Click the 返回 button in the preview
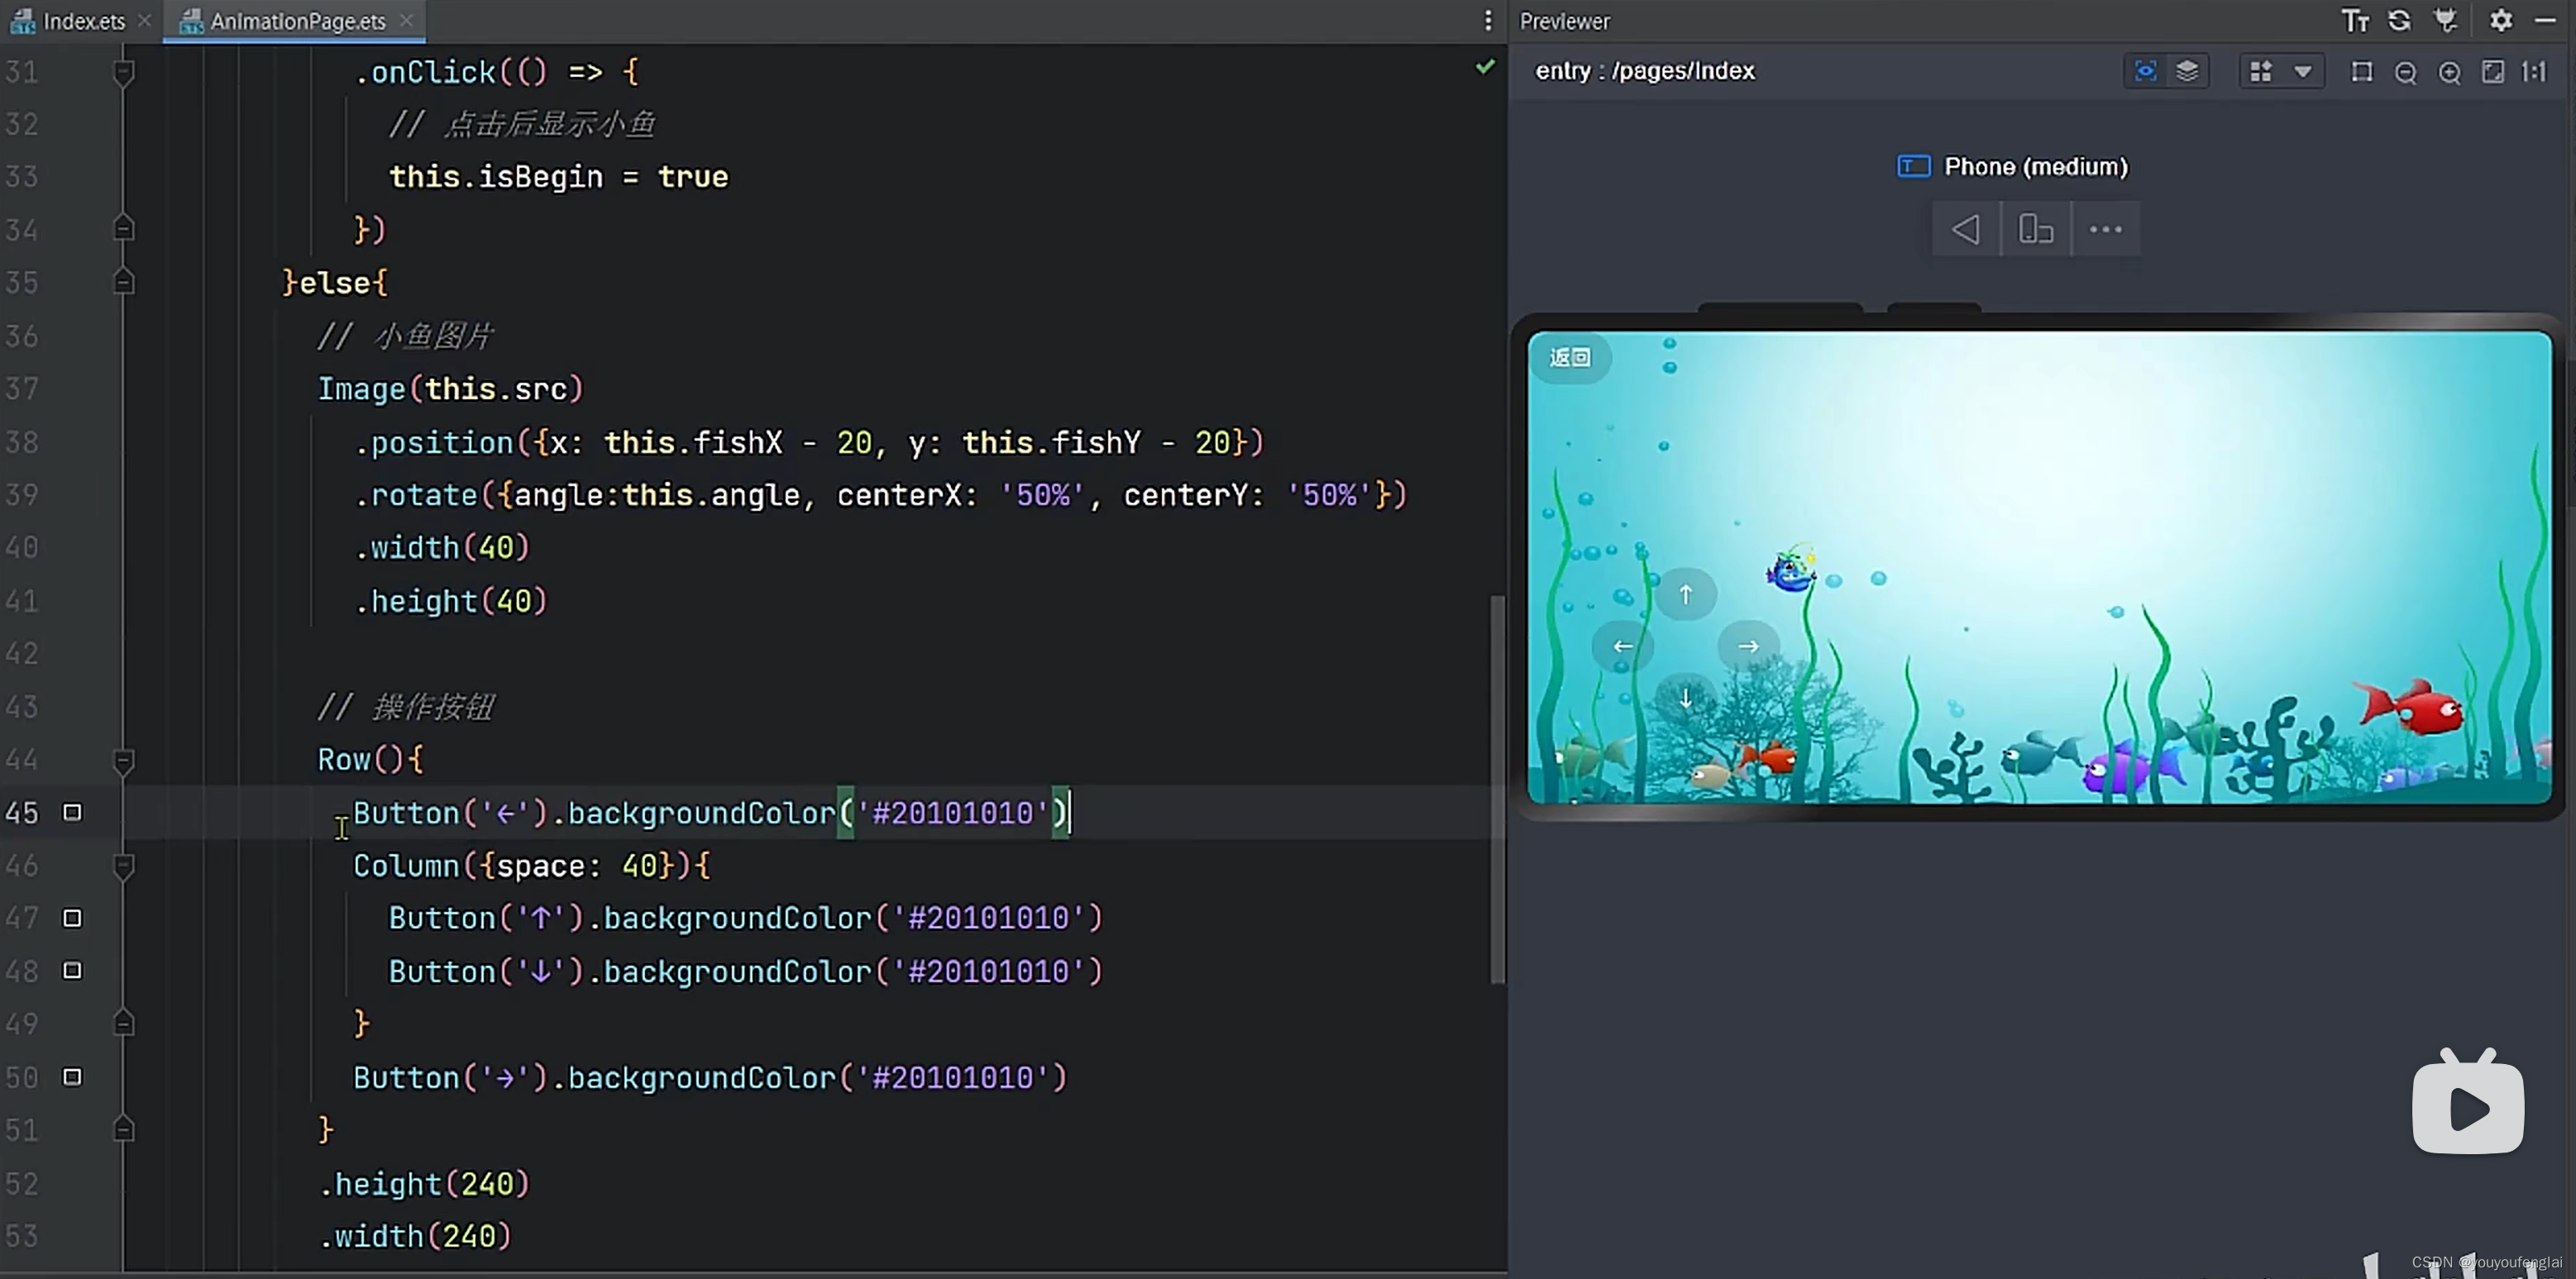Image resolution: width=2576 pixels, height=1279 pixels. pyautogui.click(x=1569, y=357)
